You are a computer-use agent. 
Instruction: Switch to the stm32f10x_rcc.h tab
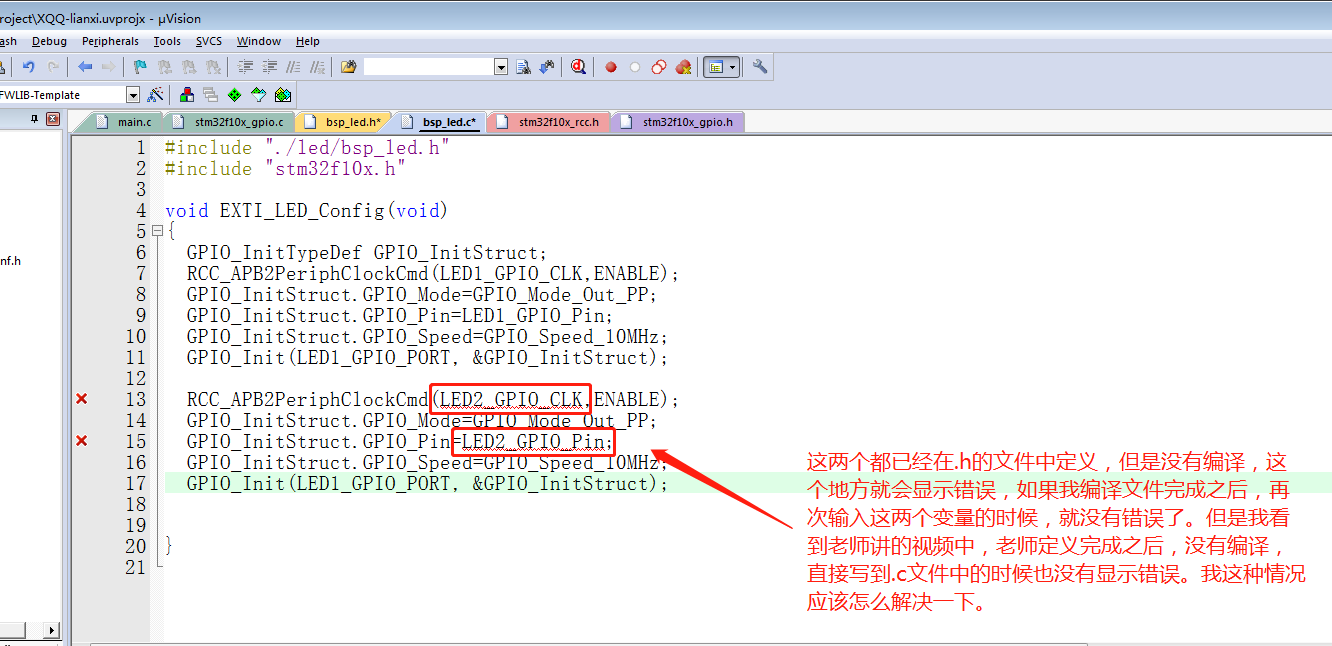tap(558, 122)
